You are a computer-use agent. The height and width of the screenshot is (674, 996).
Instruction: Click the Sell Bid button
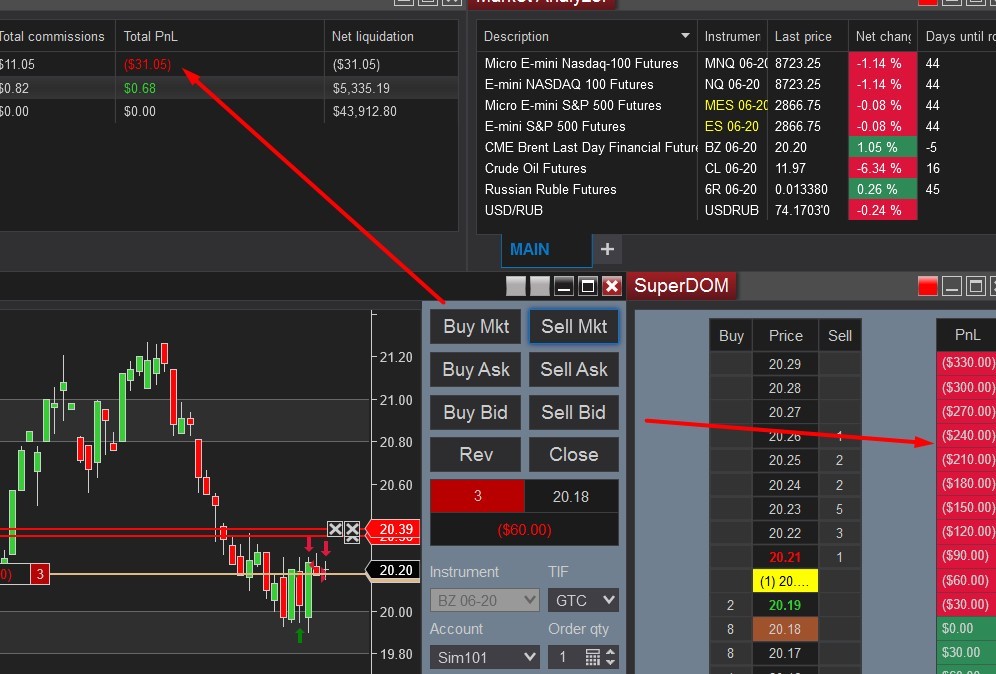coord(574,412)
